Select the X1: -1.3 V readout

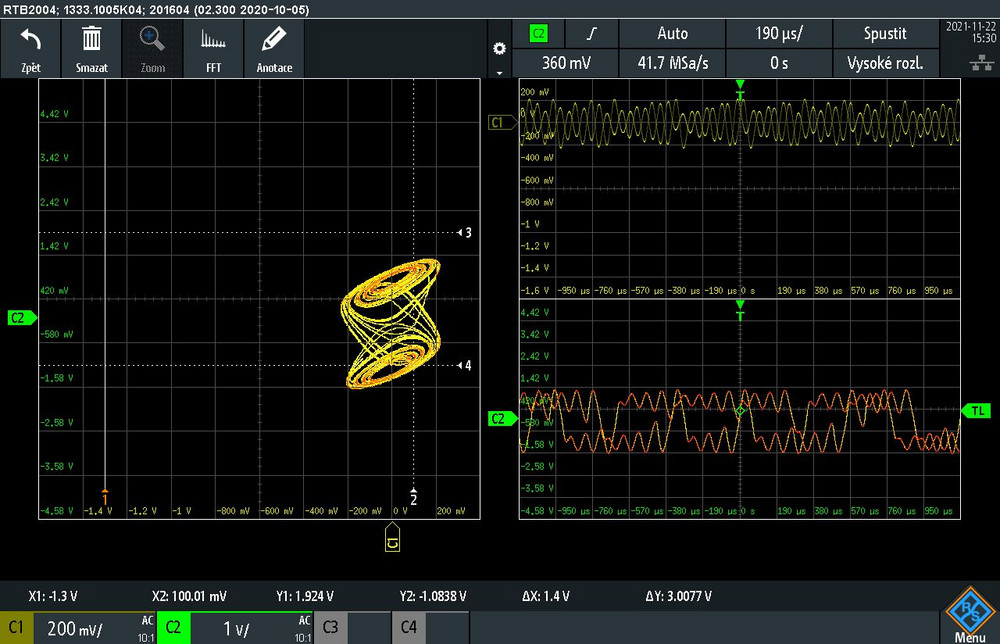pos(53,596)
